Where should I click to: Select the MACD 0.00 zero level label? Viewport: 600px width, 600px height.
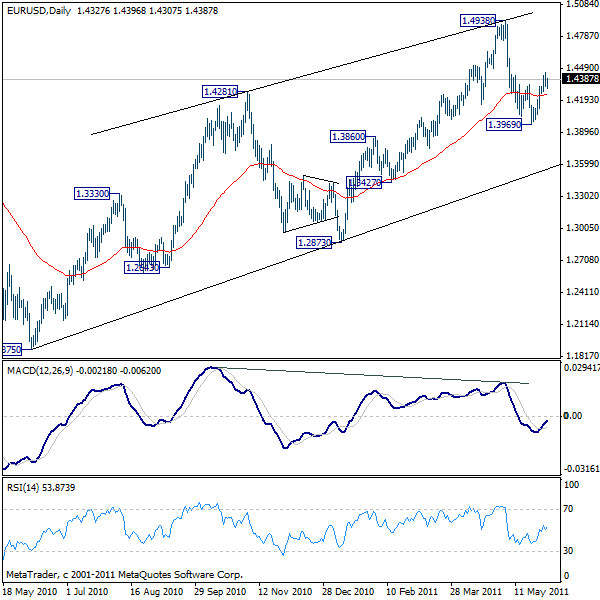click(573, 415)
